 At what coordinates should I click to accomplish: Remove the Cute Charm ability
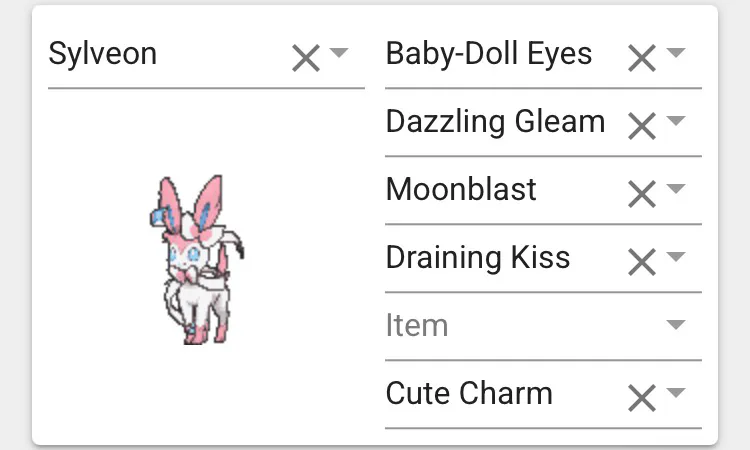tap(641, 398)
